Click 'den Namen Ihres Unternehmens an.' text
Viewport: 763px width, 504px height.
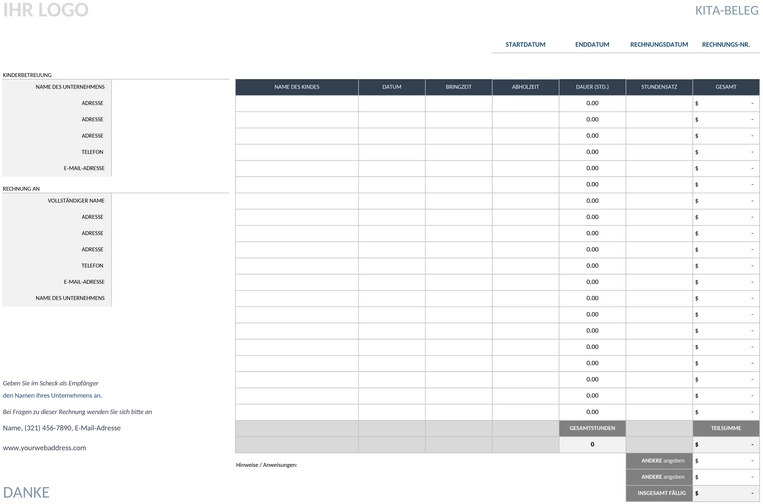point(52,396)
